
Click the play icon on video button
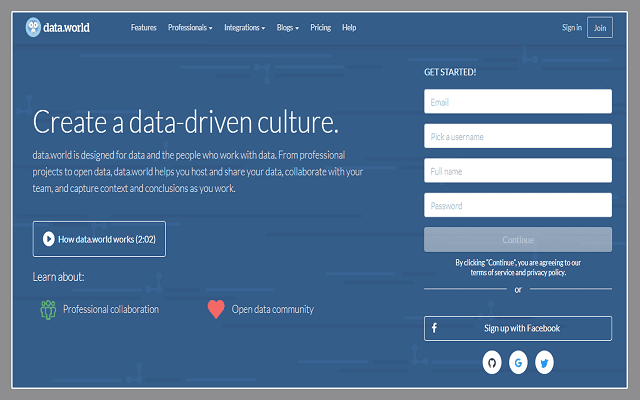tap(48, 239)
